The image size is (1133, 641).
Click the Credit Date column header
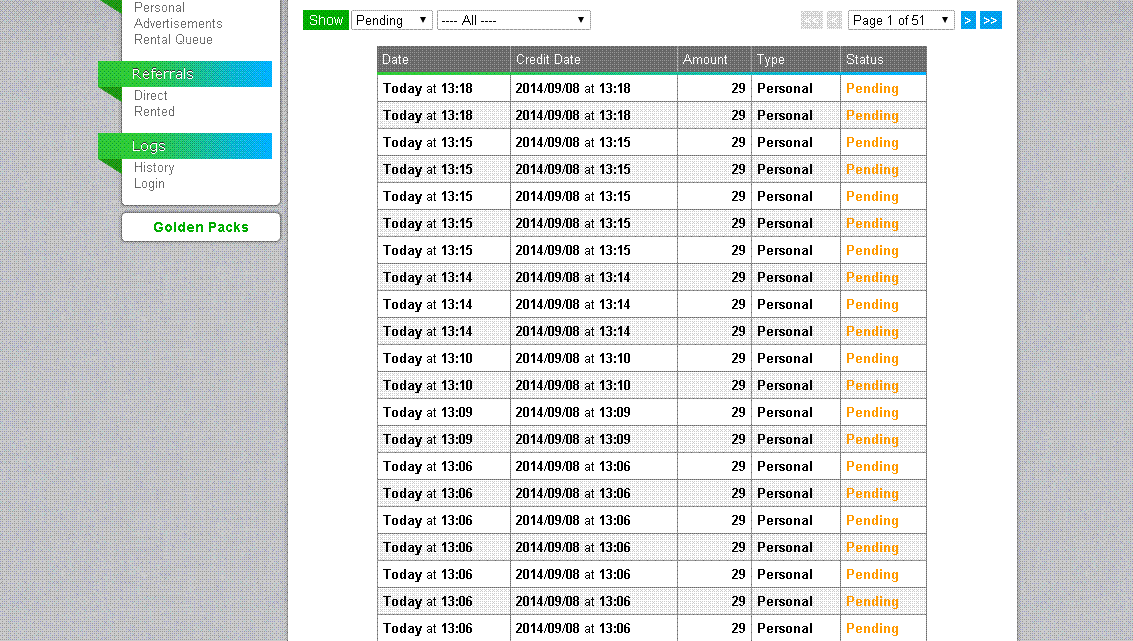(594, 59)
